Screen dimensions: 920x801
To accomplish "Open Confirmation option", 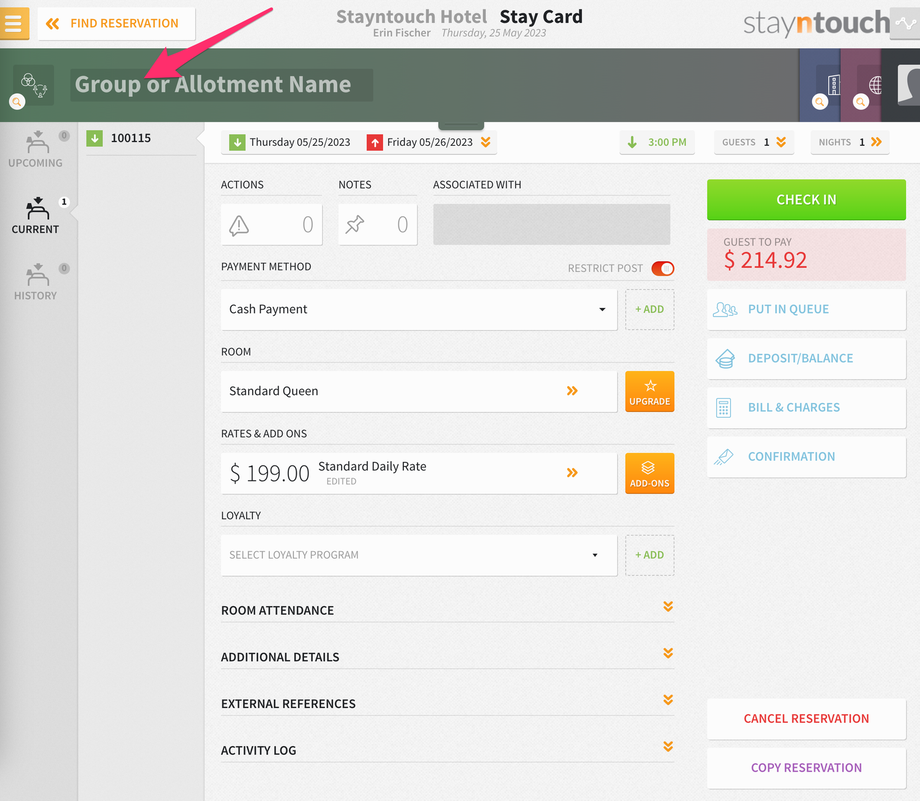I will click(x=806, y=457).
